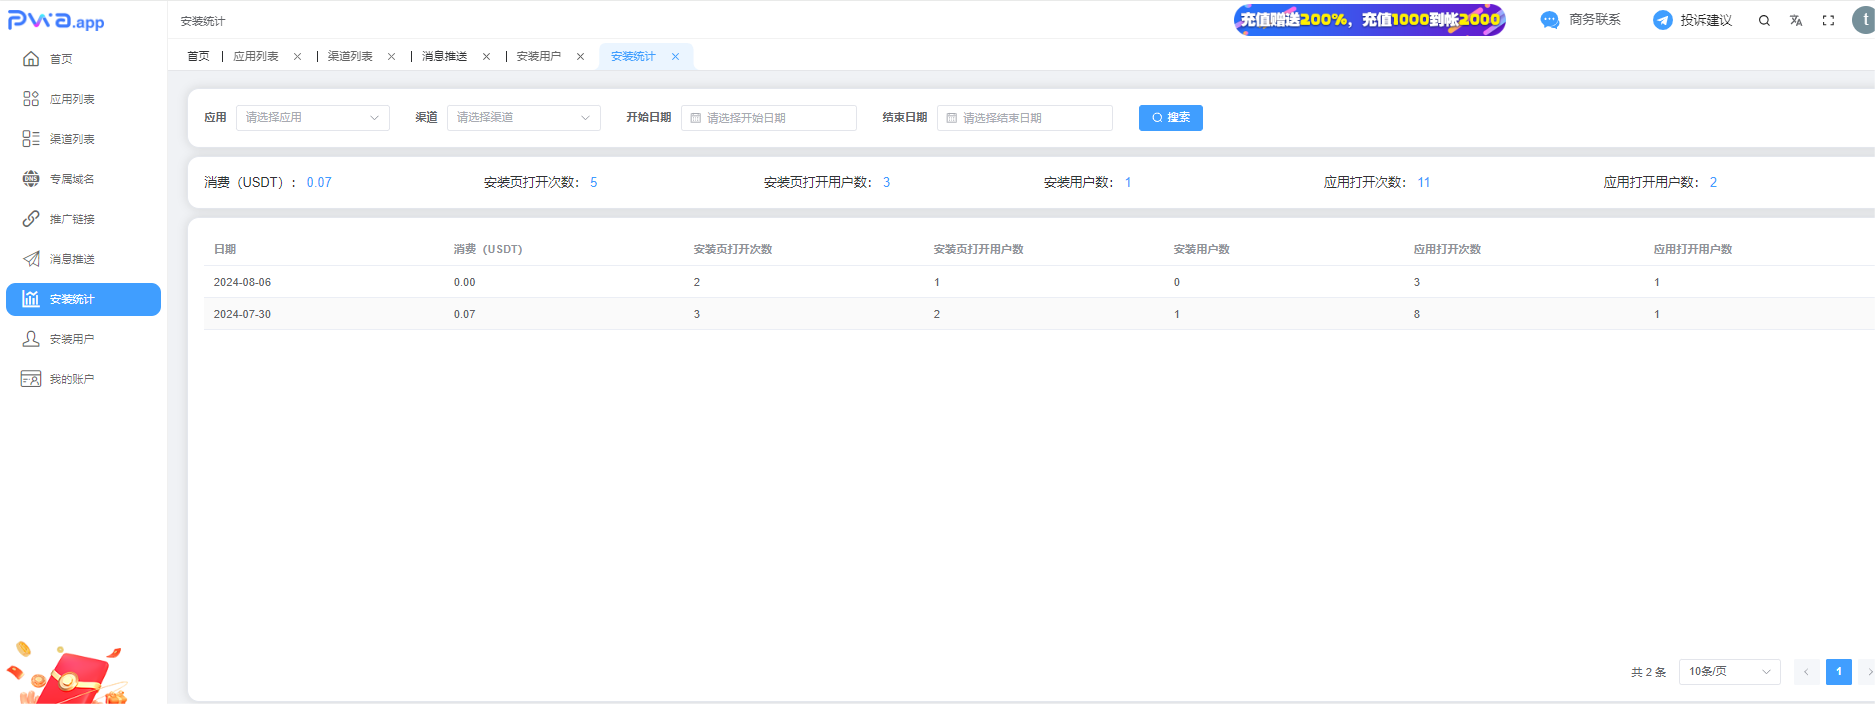Image resolution: width=1875 pixels, height=704 pixels.
Task: Expand the 渠道 selection dropdown
Action: pyautogui.click(x=523, y=118)
